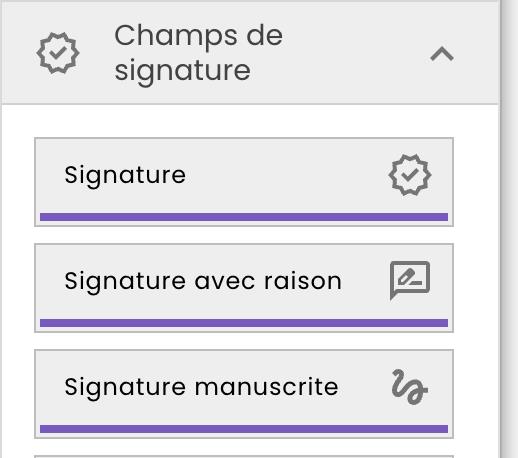Click the Signature avec raison comment-pen icon
Screen dimensions: 518x458
pos(410,280)
